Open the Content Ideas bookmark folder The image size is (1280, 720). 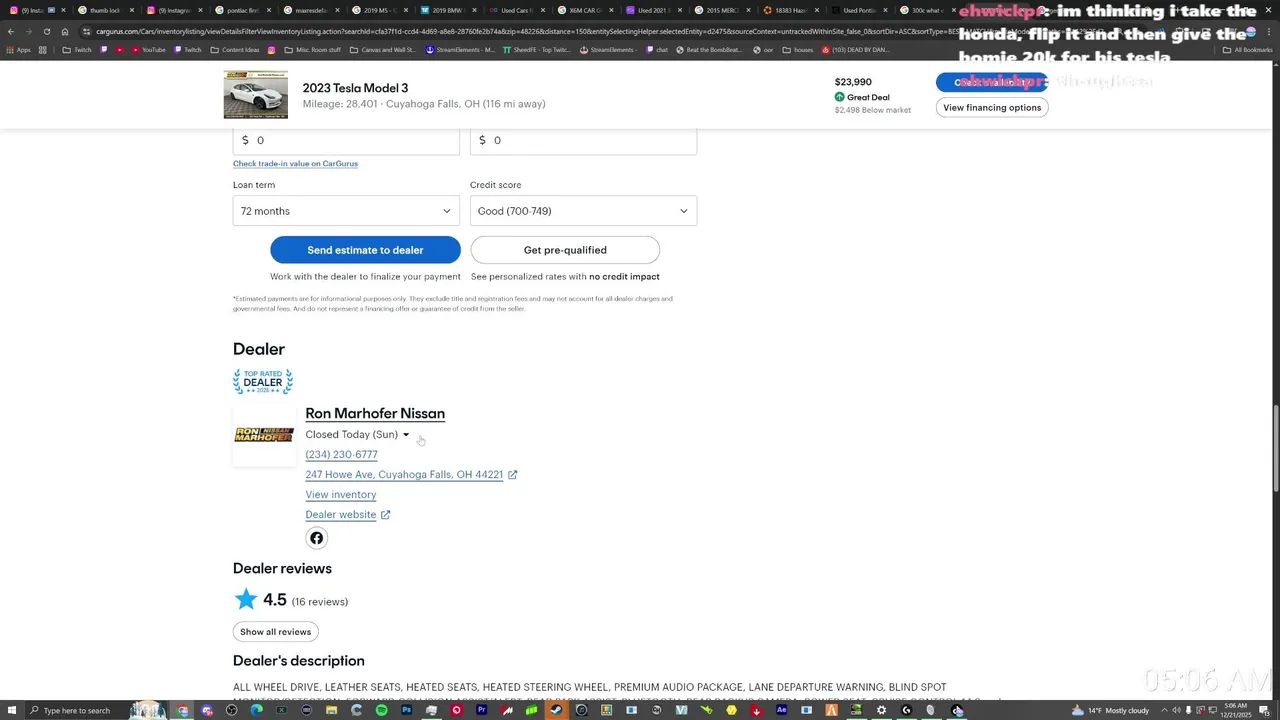pos(235,49)
